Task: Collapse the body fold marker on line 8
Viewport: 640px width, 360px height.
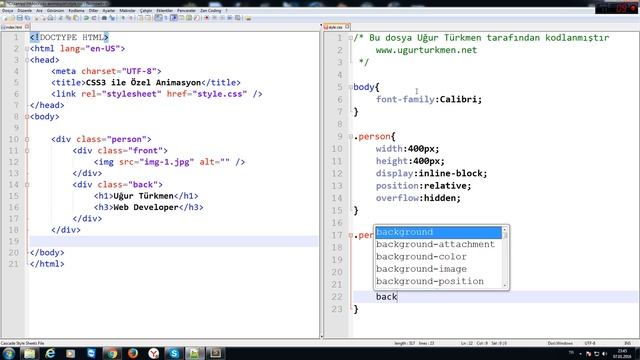Action: (27, 117)
